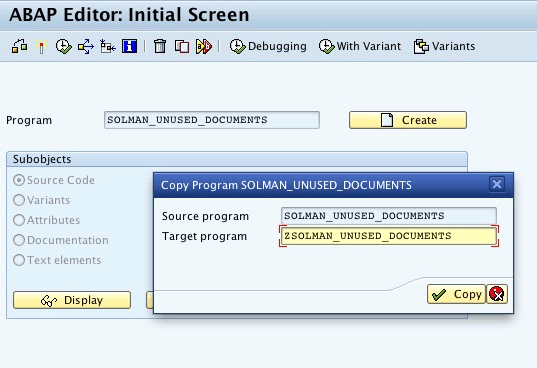Screen dimensions: 537x368
Task: Close the Copy Program dialog
Action: tap(497, 185)
